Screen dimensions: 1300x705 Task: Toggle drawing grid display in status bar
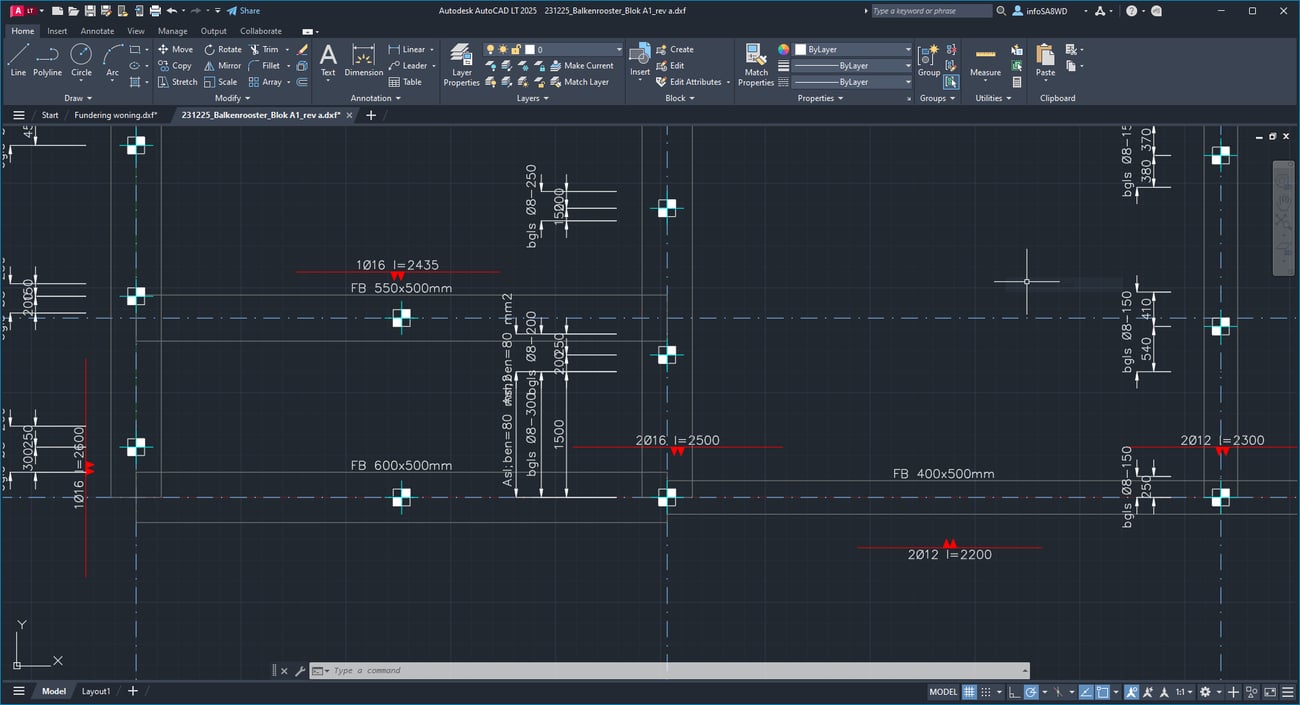coord(971,692)
